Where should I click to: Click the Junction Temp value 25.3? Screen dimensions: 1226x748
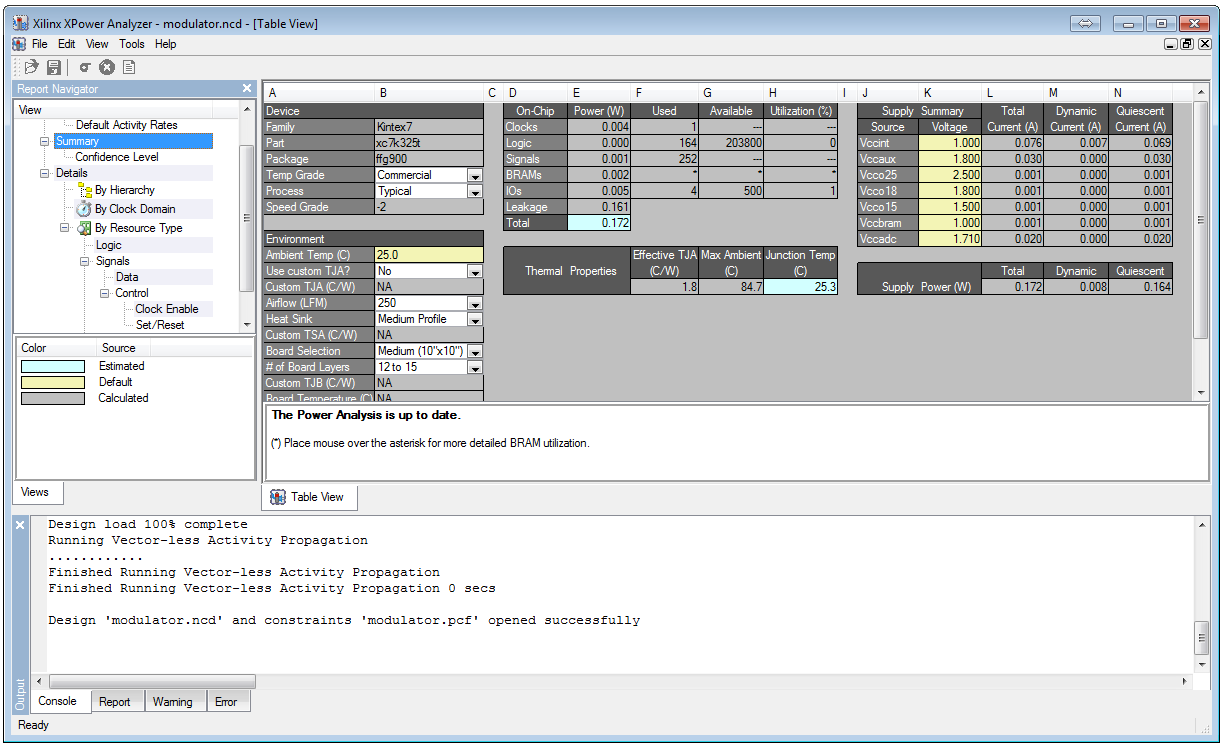801,287
